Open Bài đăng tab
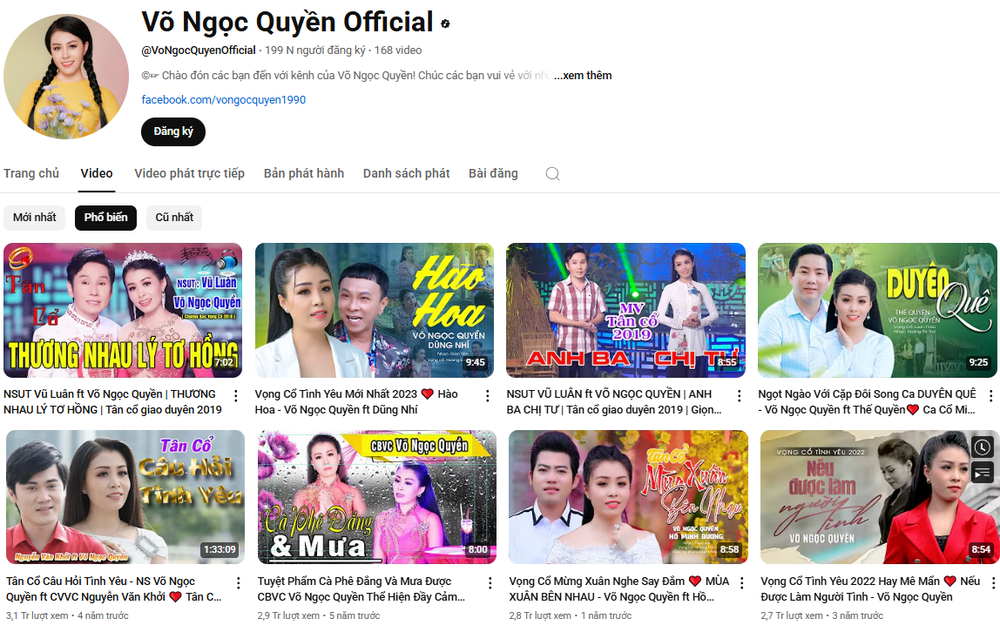The image size is (1000, 632). (493, 173)
